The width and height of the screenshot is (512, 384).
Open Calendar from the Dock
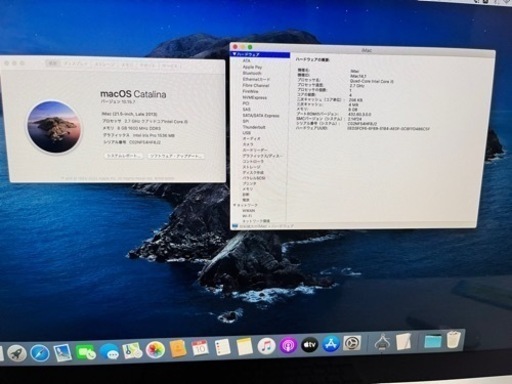200,348
